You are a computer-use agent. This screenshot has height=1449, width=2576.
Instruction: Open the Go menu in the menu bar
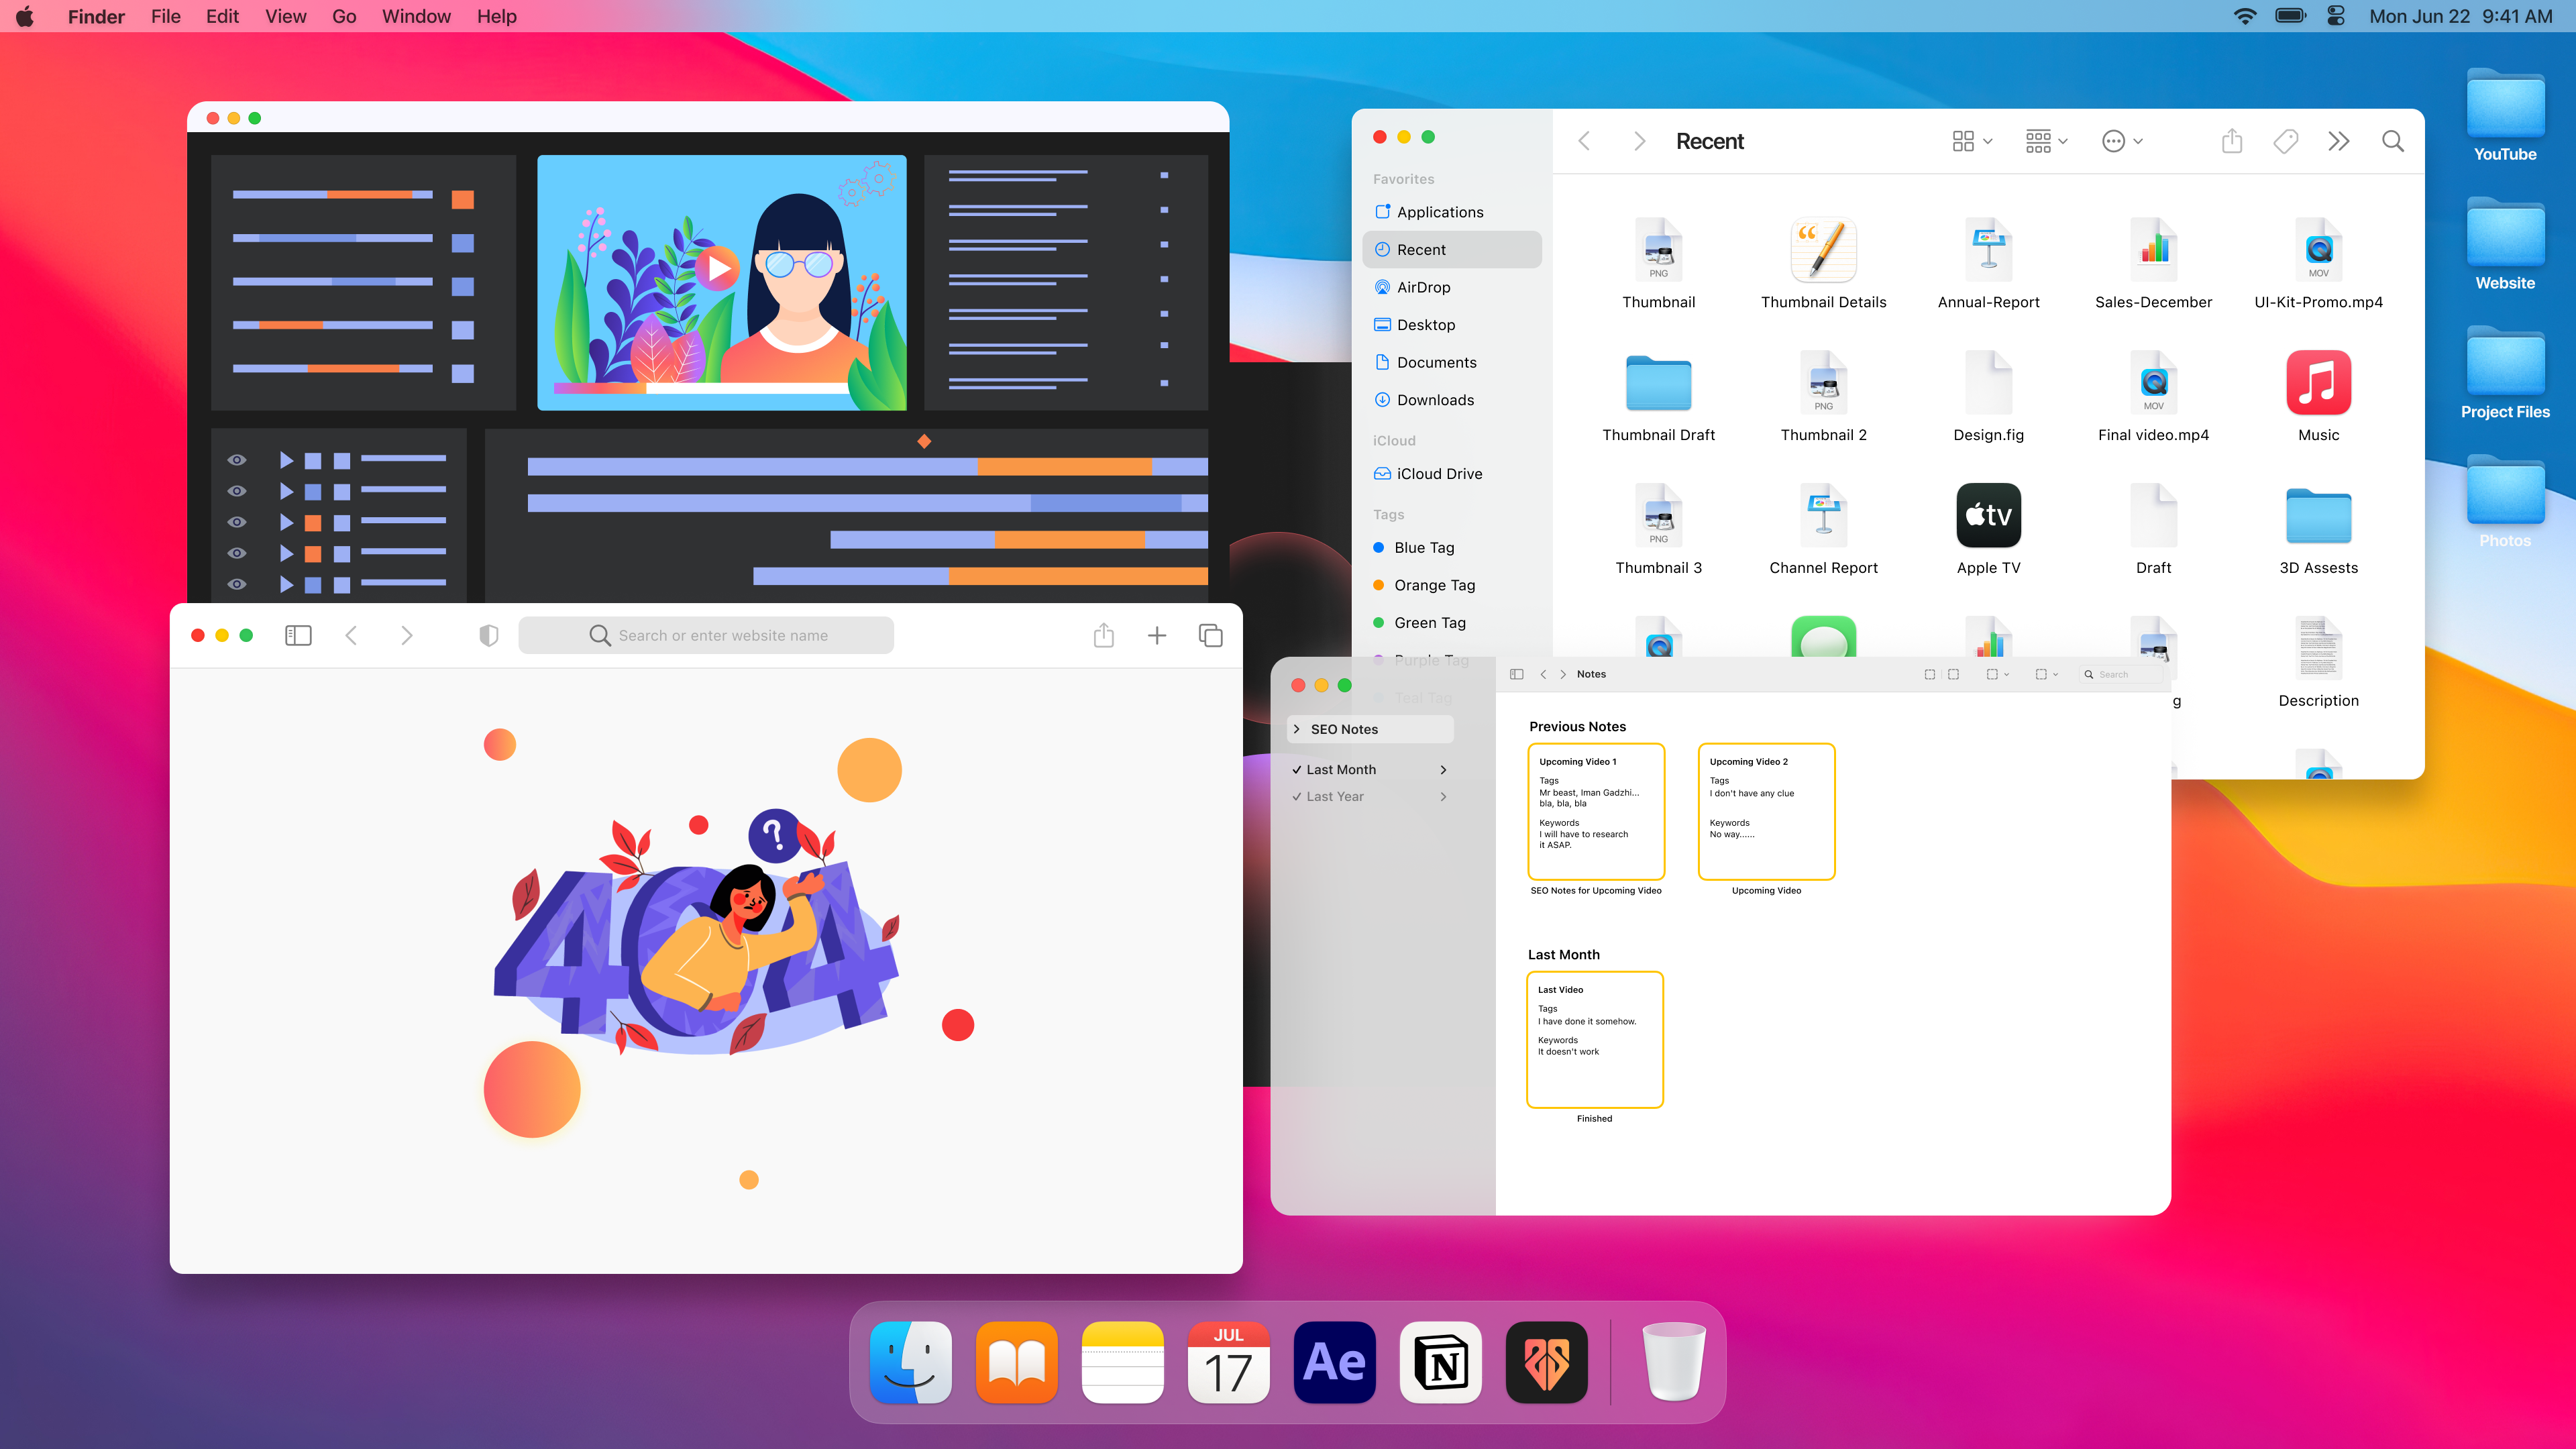(x=344, y=16)
